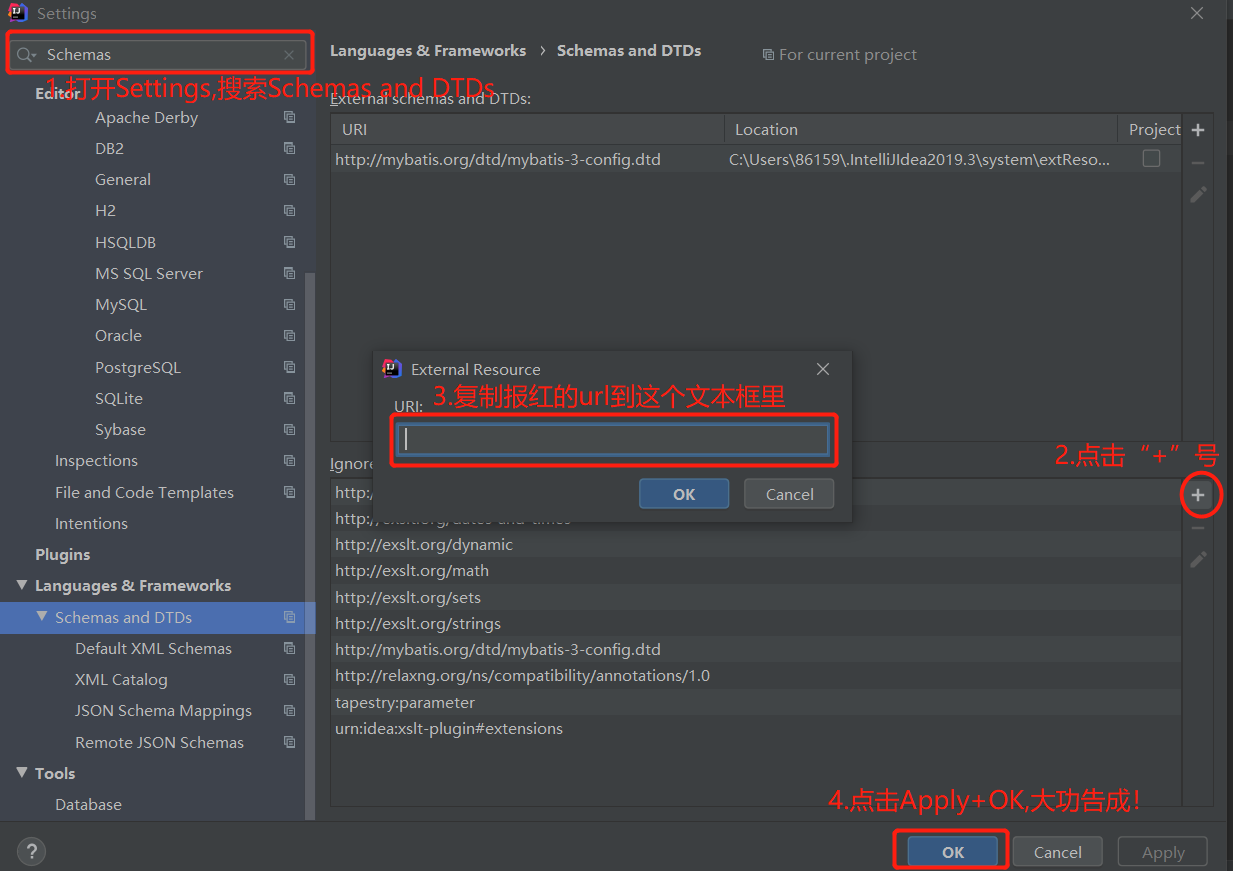Add an external schema with top plus icon
This screenshot has height=871, width=1233.
coord(1198,130)
